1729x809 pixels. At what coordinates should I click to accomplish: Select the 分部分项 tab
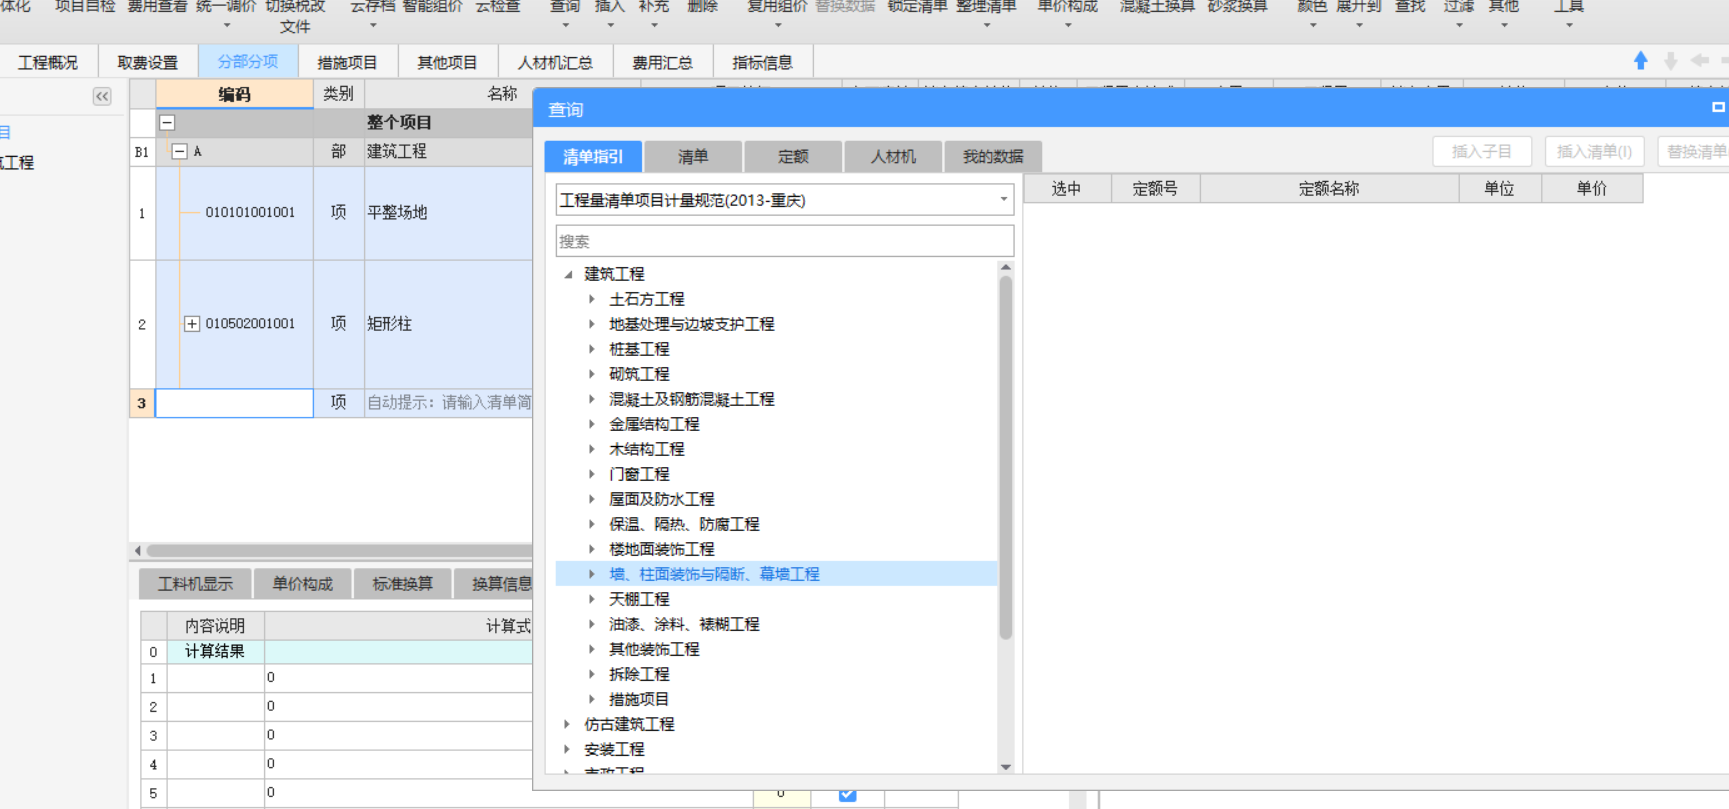[x=248, y=62]
